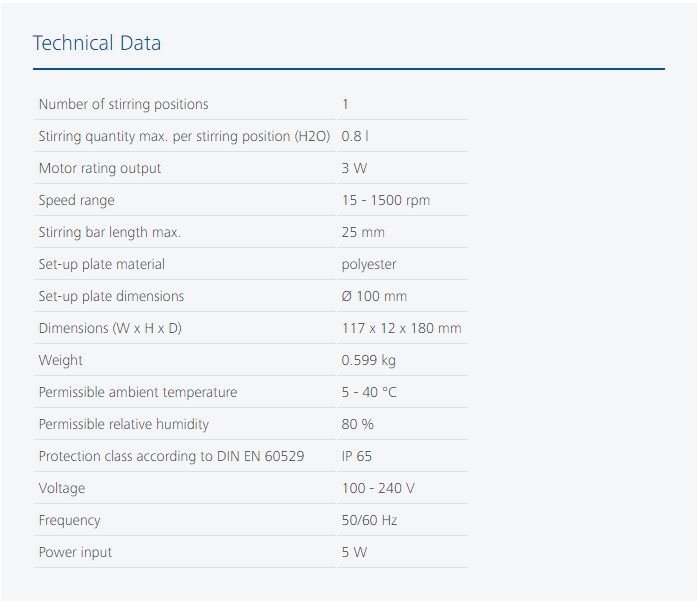
Task: Select the Stirring bar length max. label
Action: coord(110,232)
